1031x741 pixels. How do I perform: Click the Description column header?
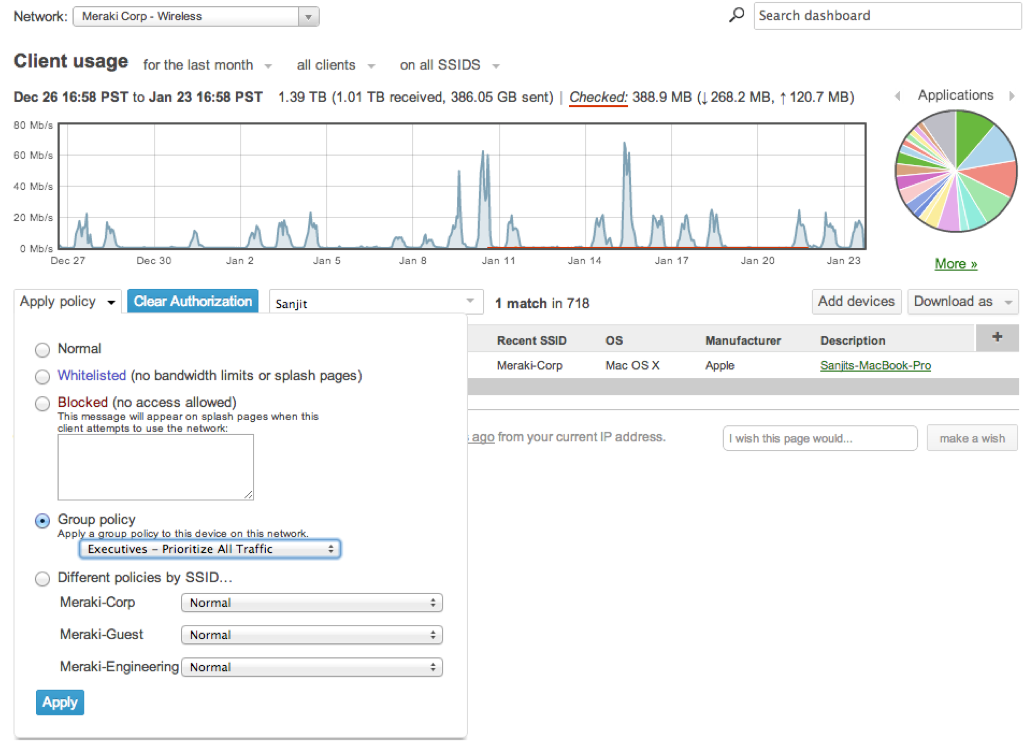pos(853,341)
